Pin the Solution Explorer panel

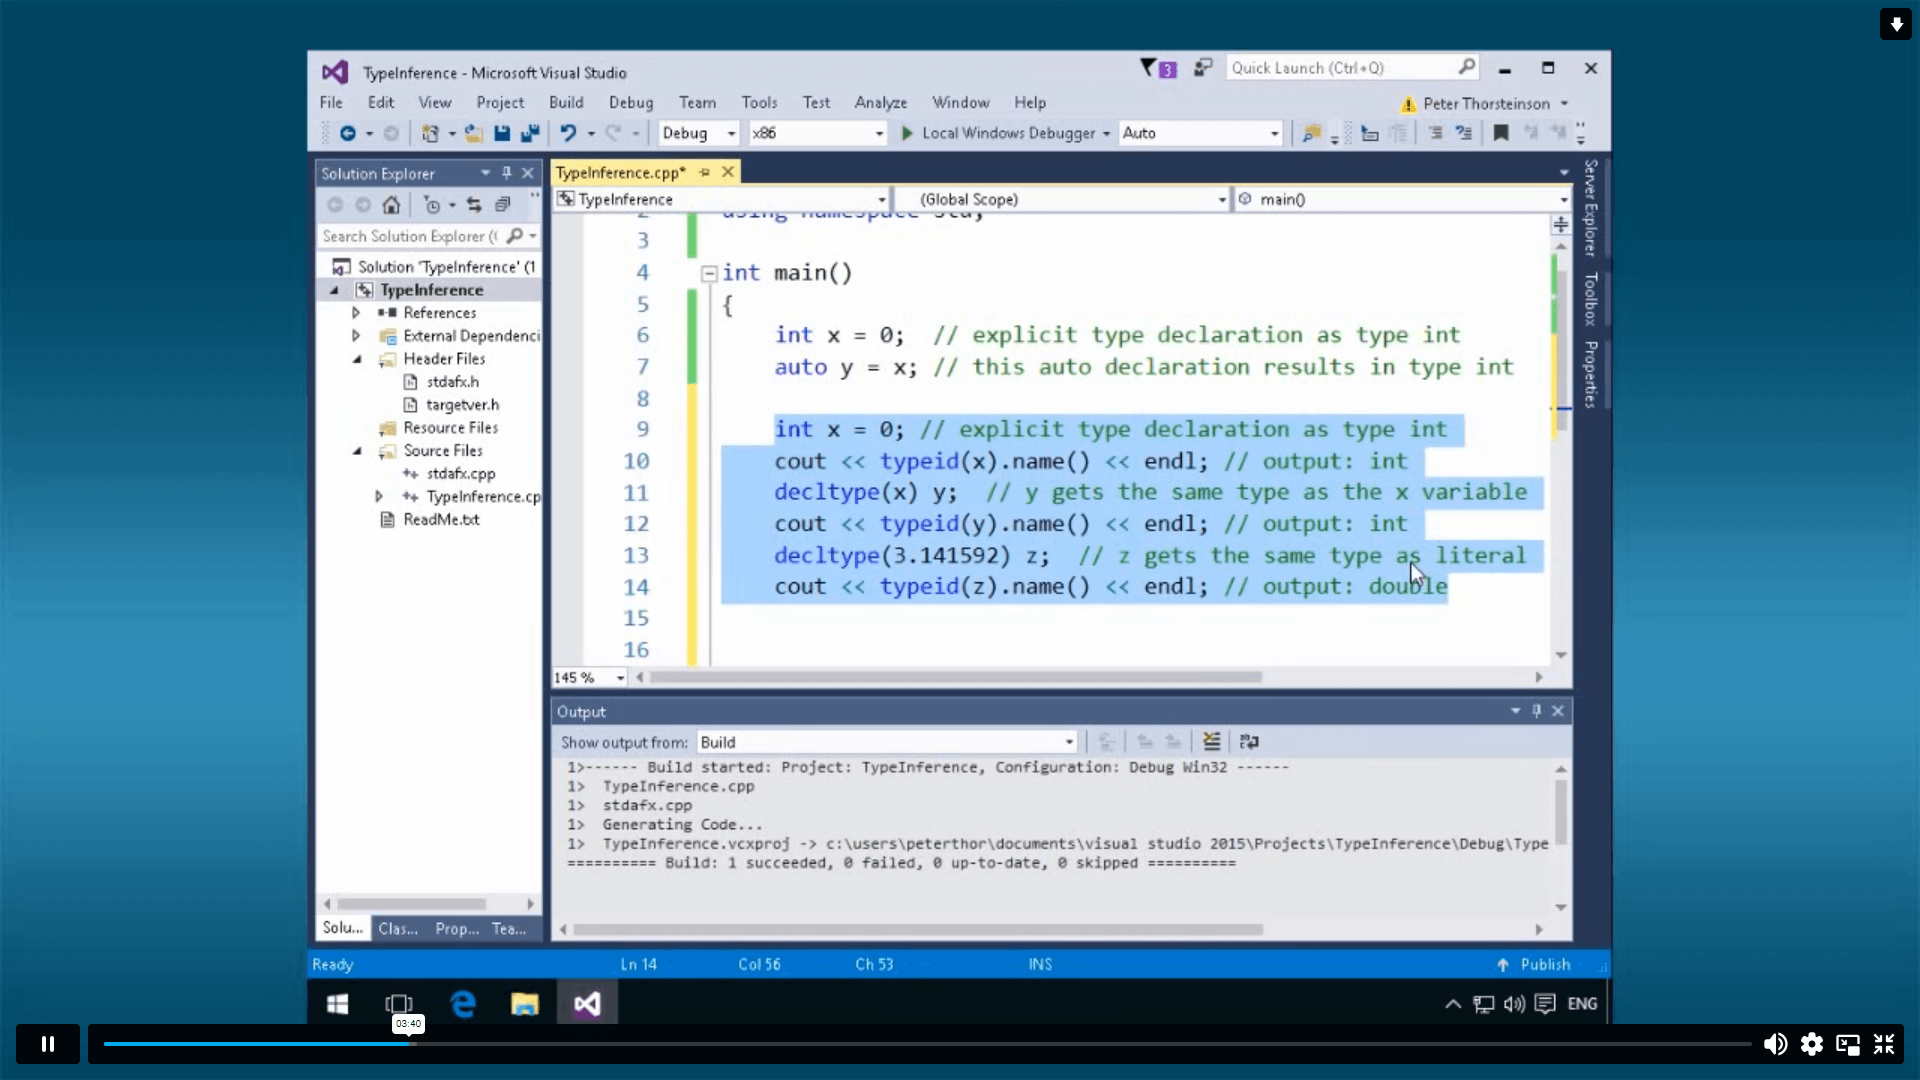pos(507,172)
